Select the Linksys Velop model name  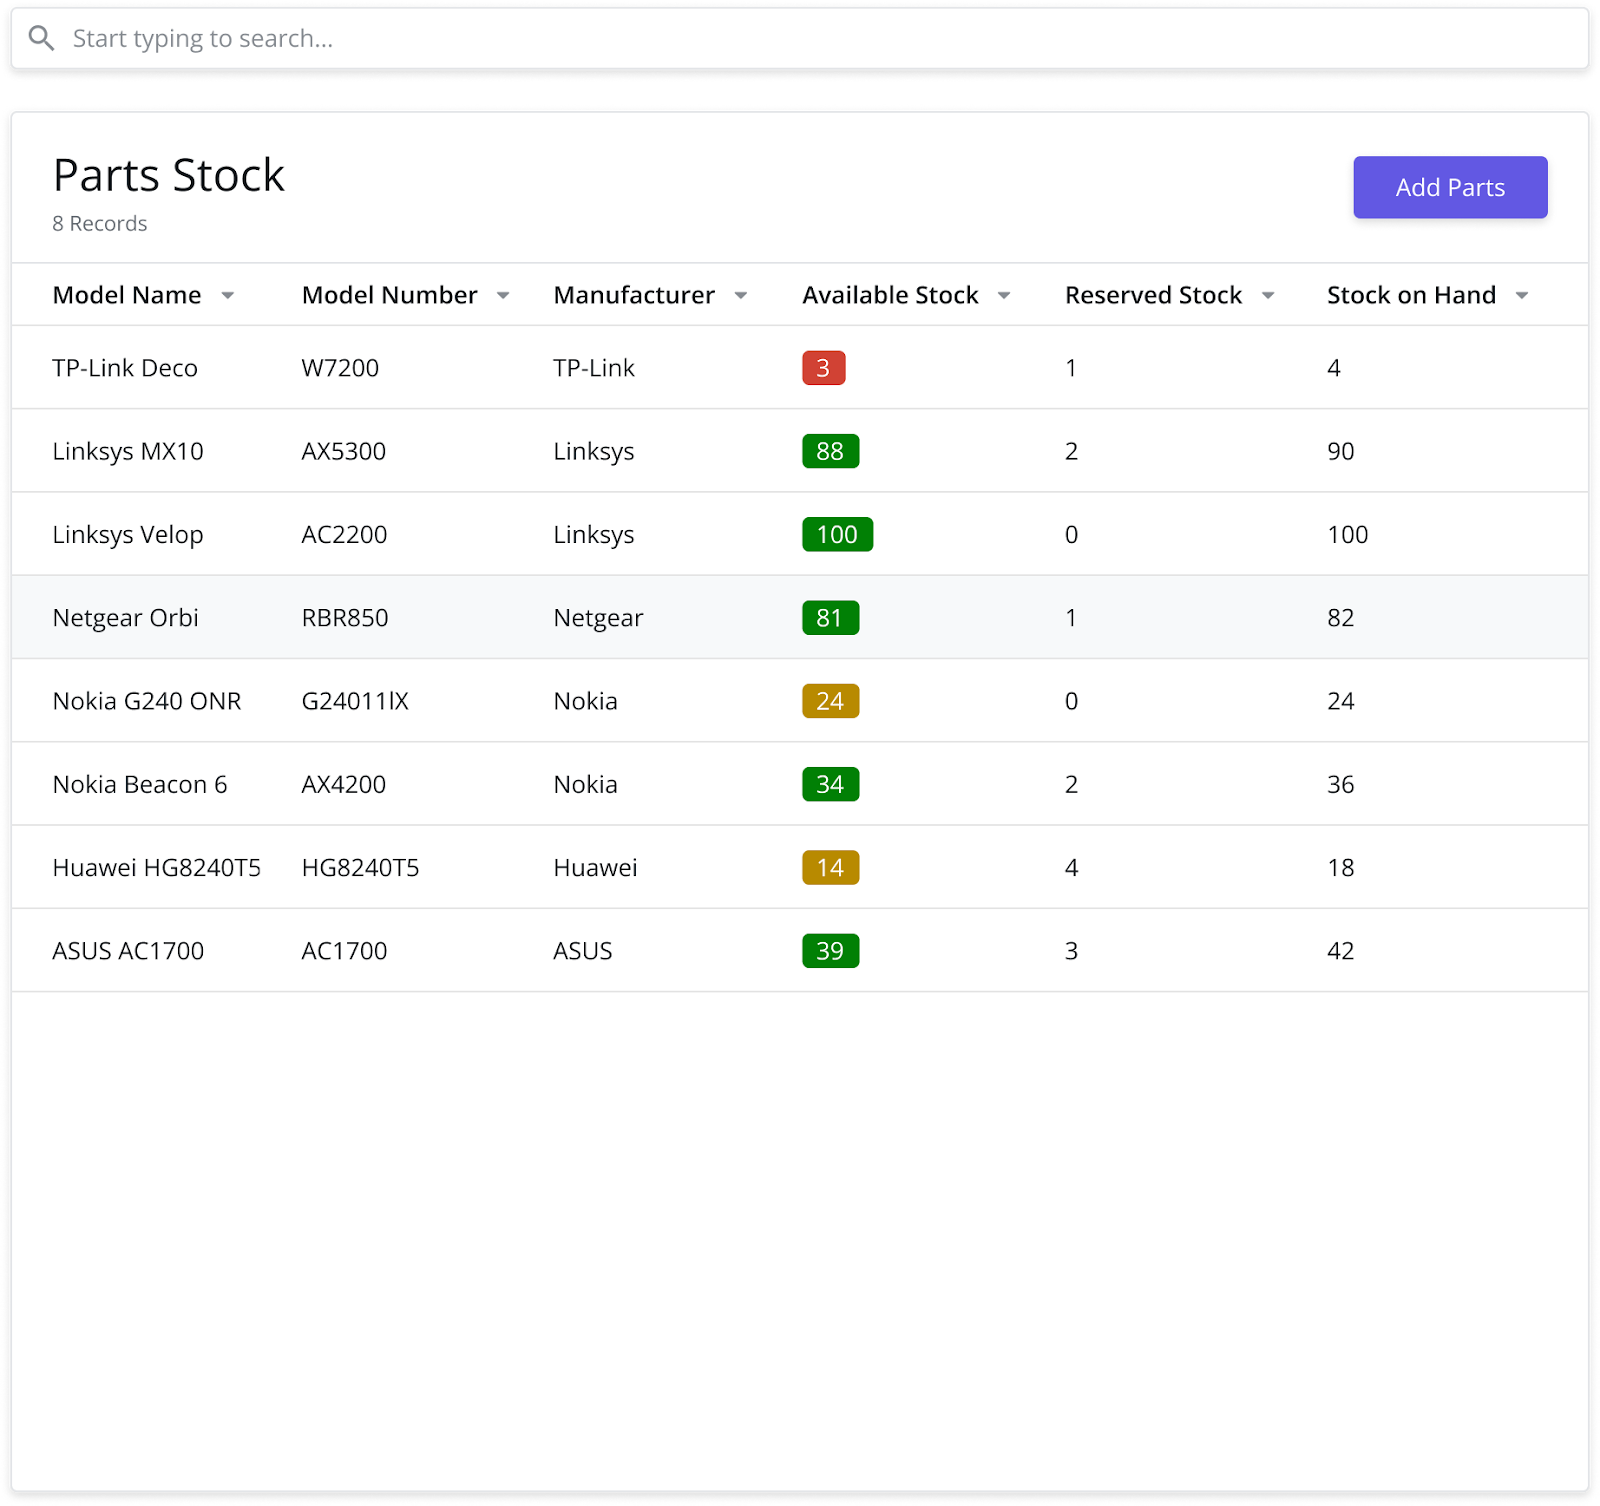128,534
